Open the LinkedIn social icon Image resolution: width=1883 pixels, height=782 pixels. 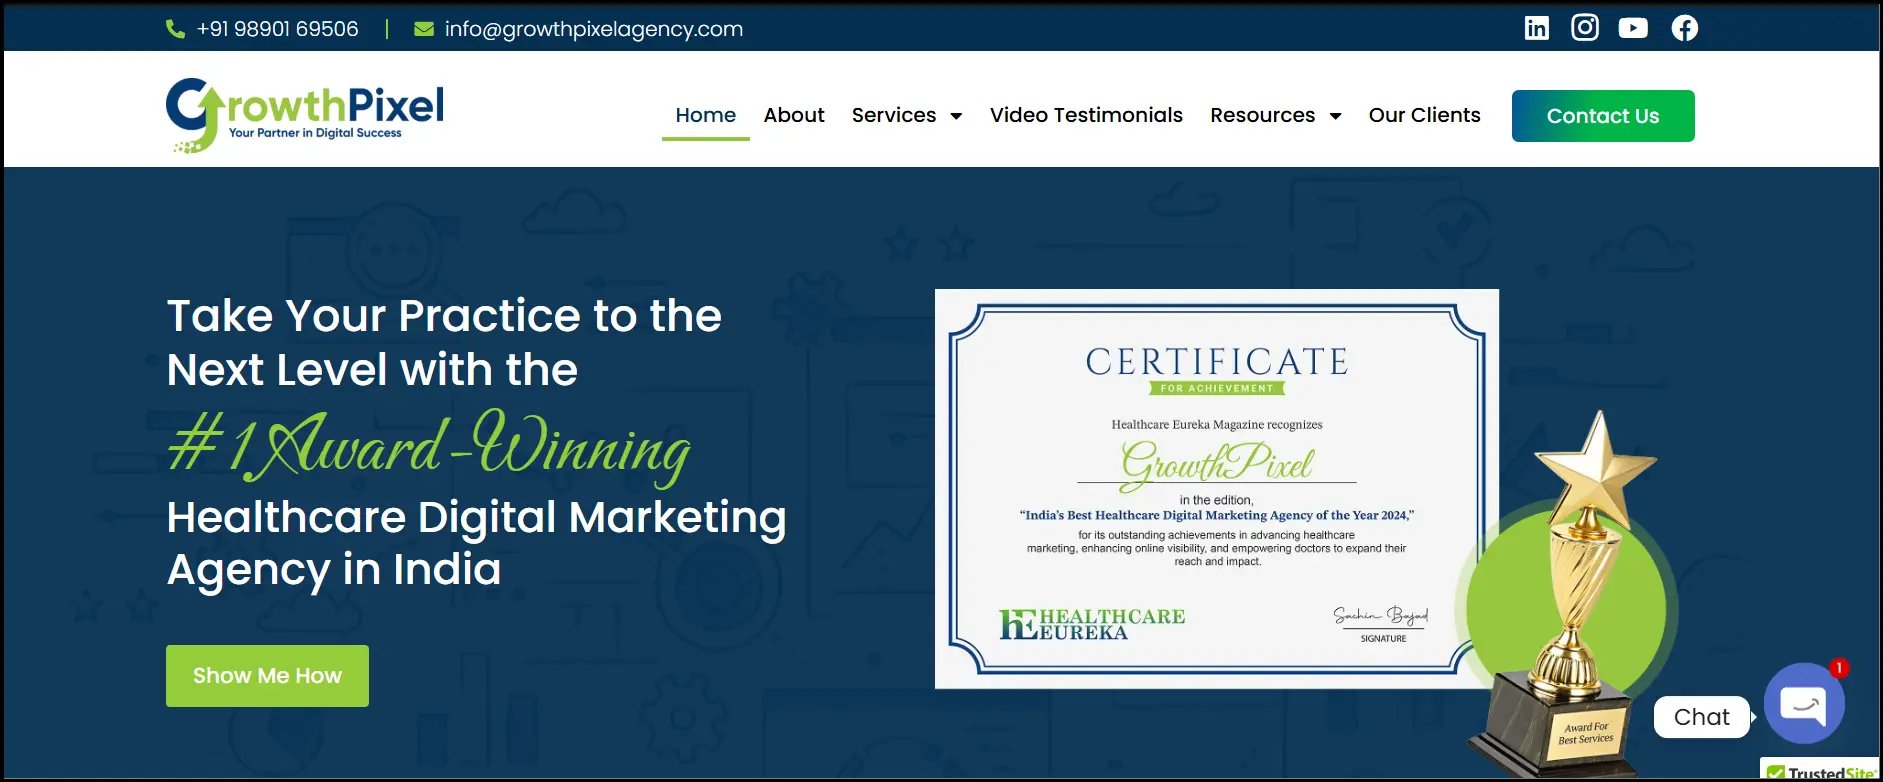pos(1536,28)
